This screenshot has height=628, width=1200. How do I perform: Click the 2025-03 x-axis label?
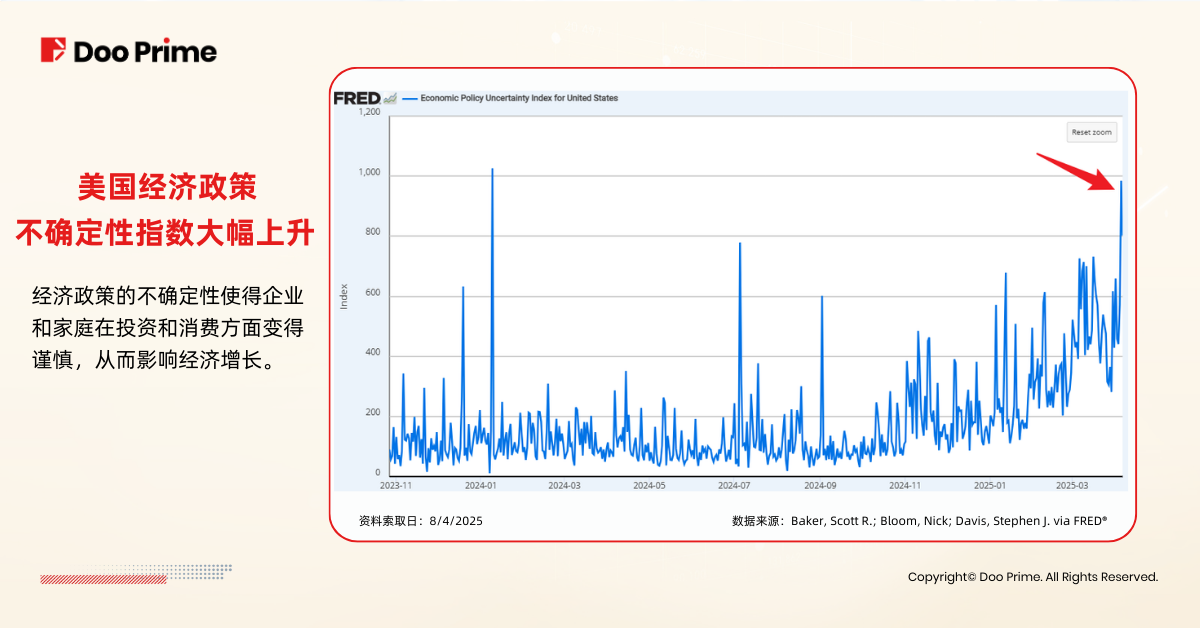(1073, 485)
